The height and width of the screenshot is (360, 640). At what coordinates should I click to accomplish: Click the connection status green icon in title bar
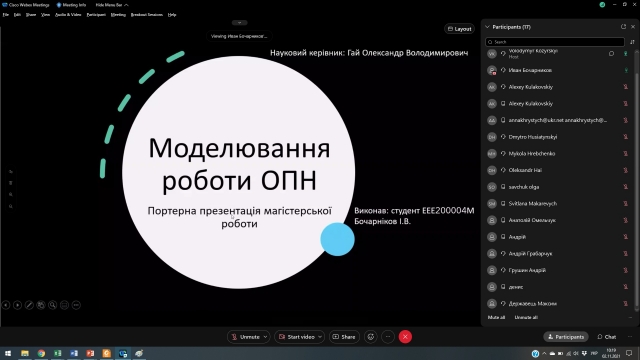point(602,4)
